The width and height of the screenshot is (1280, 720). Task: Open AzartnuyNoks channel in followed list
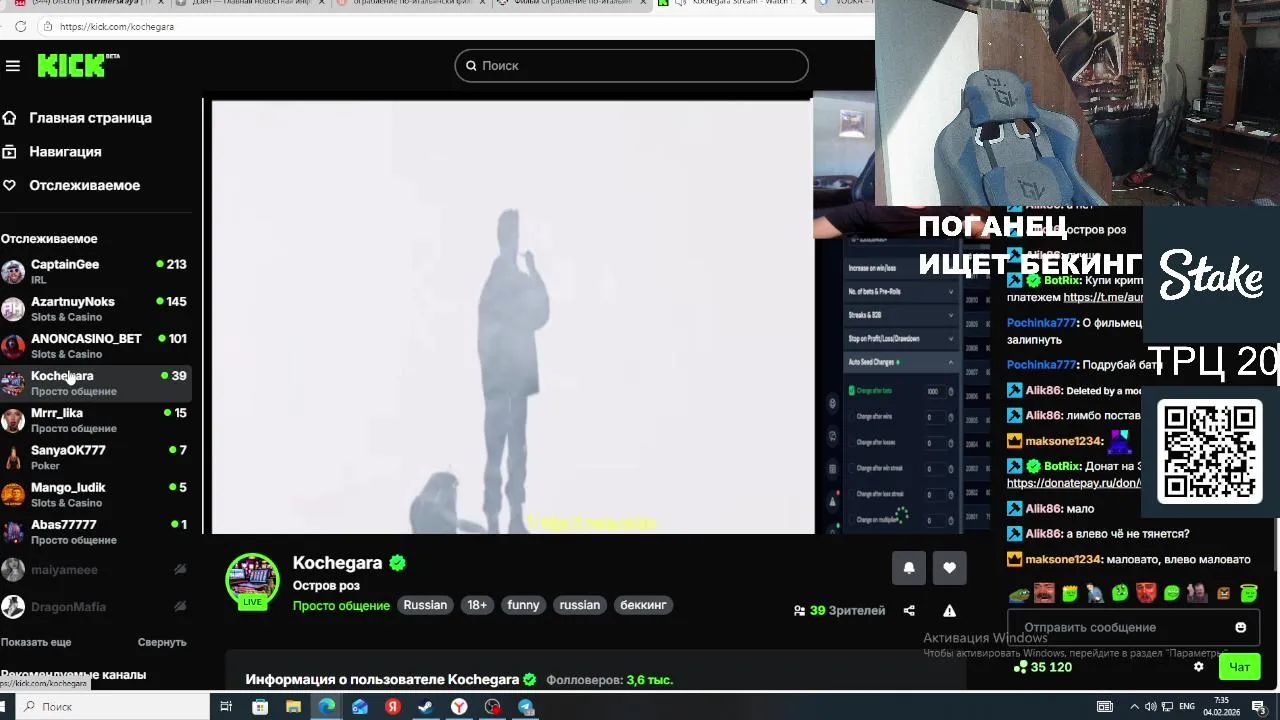[95, 308]
